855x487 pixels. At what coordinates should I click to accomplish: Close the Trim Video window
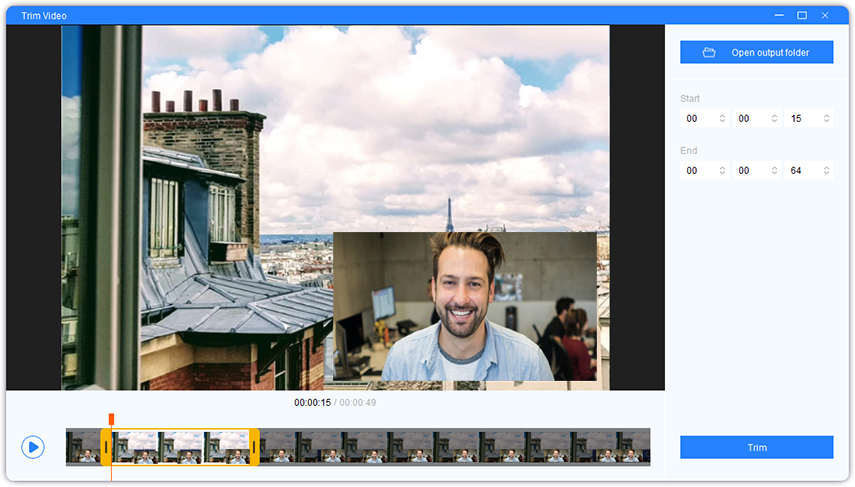point(825,15)
